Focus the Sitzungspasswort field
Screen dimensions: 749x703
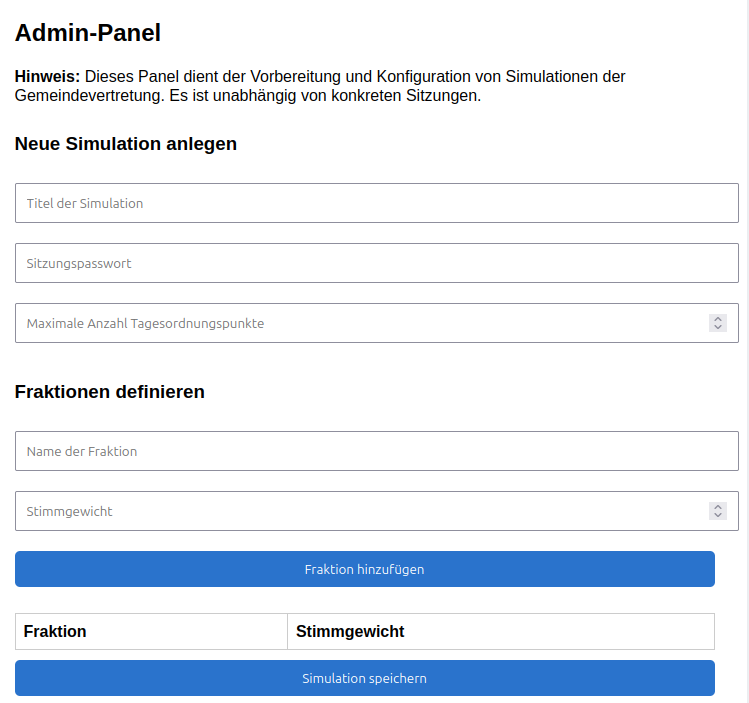pos(376,263)
